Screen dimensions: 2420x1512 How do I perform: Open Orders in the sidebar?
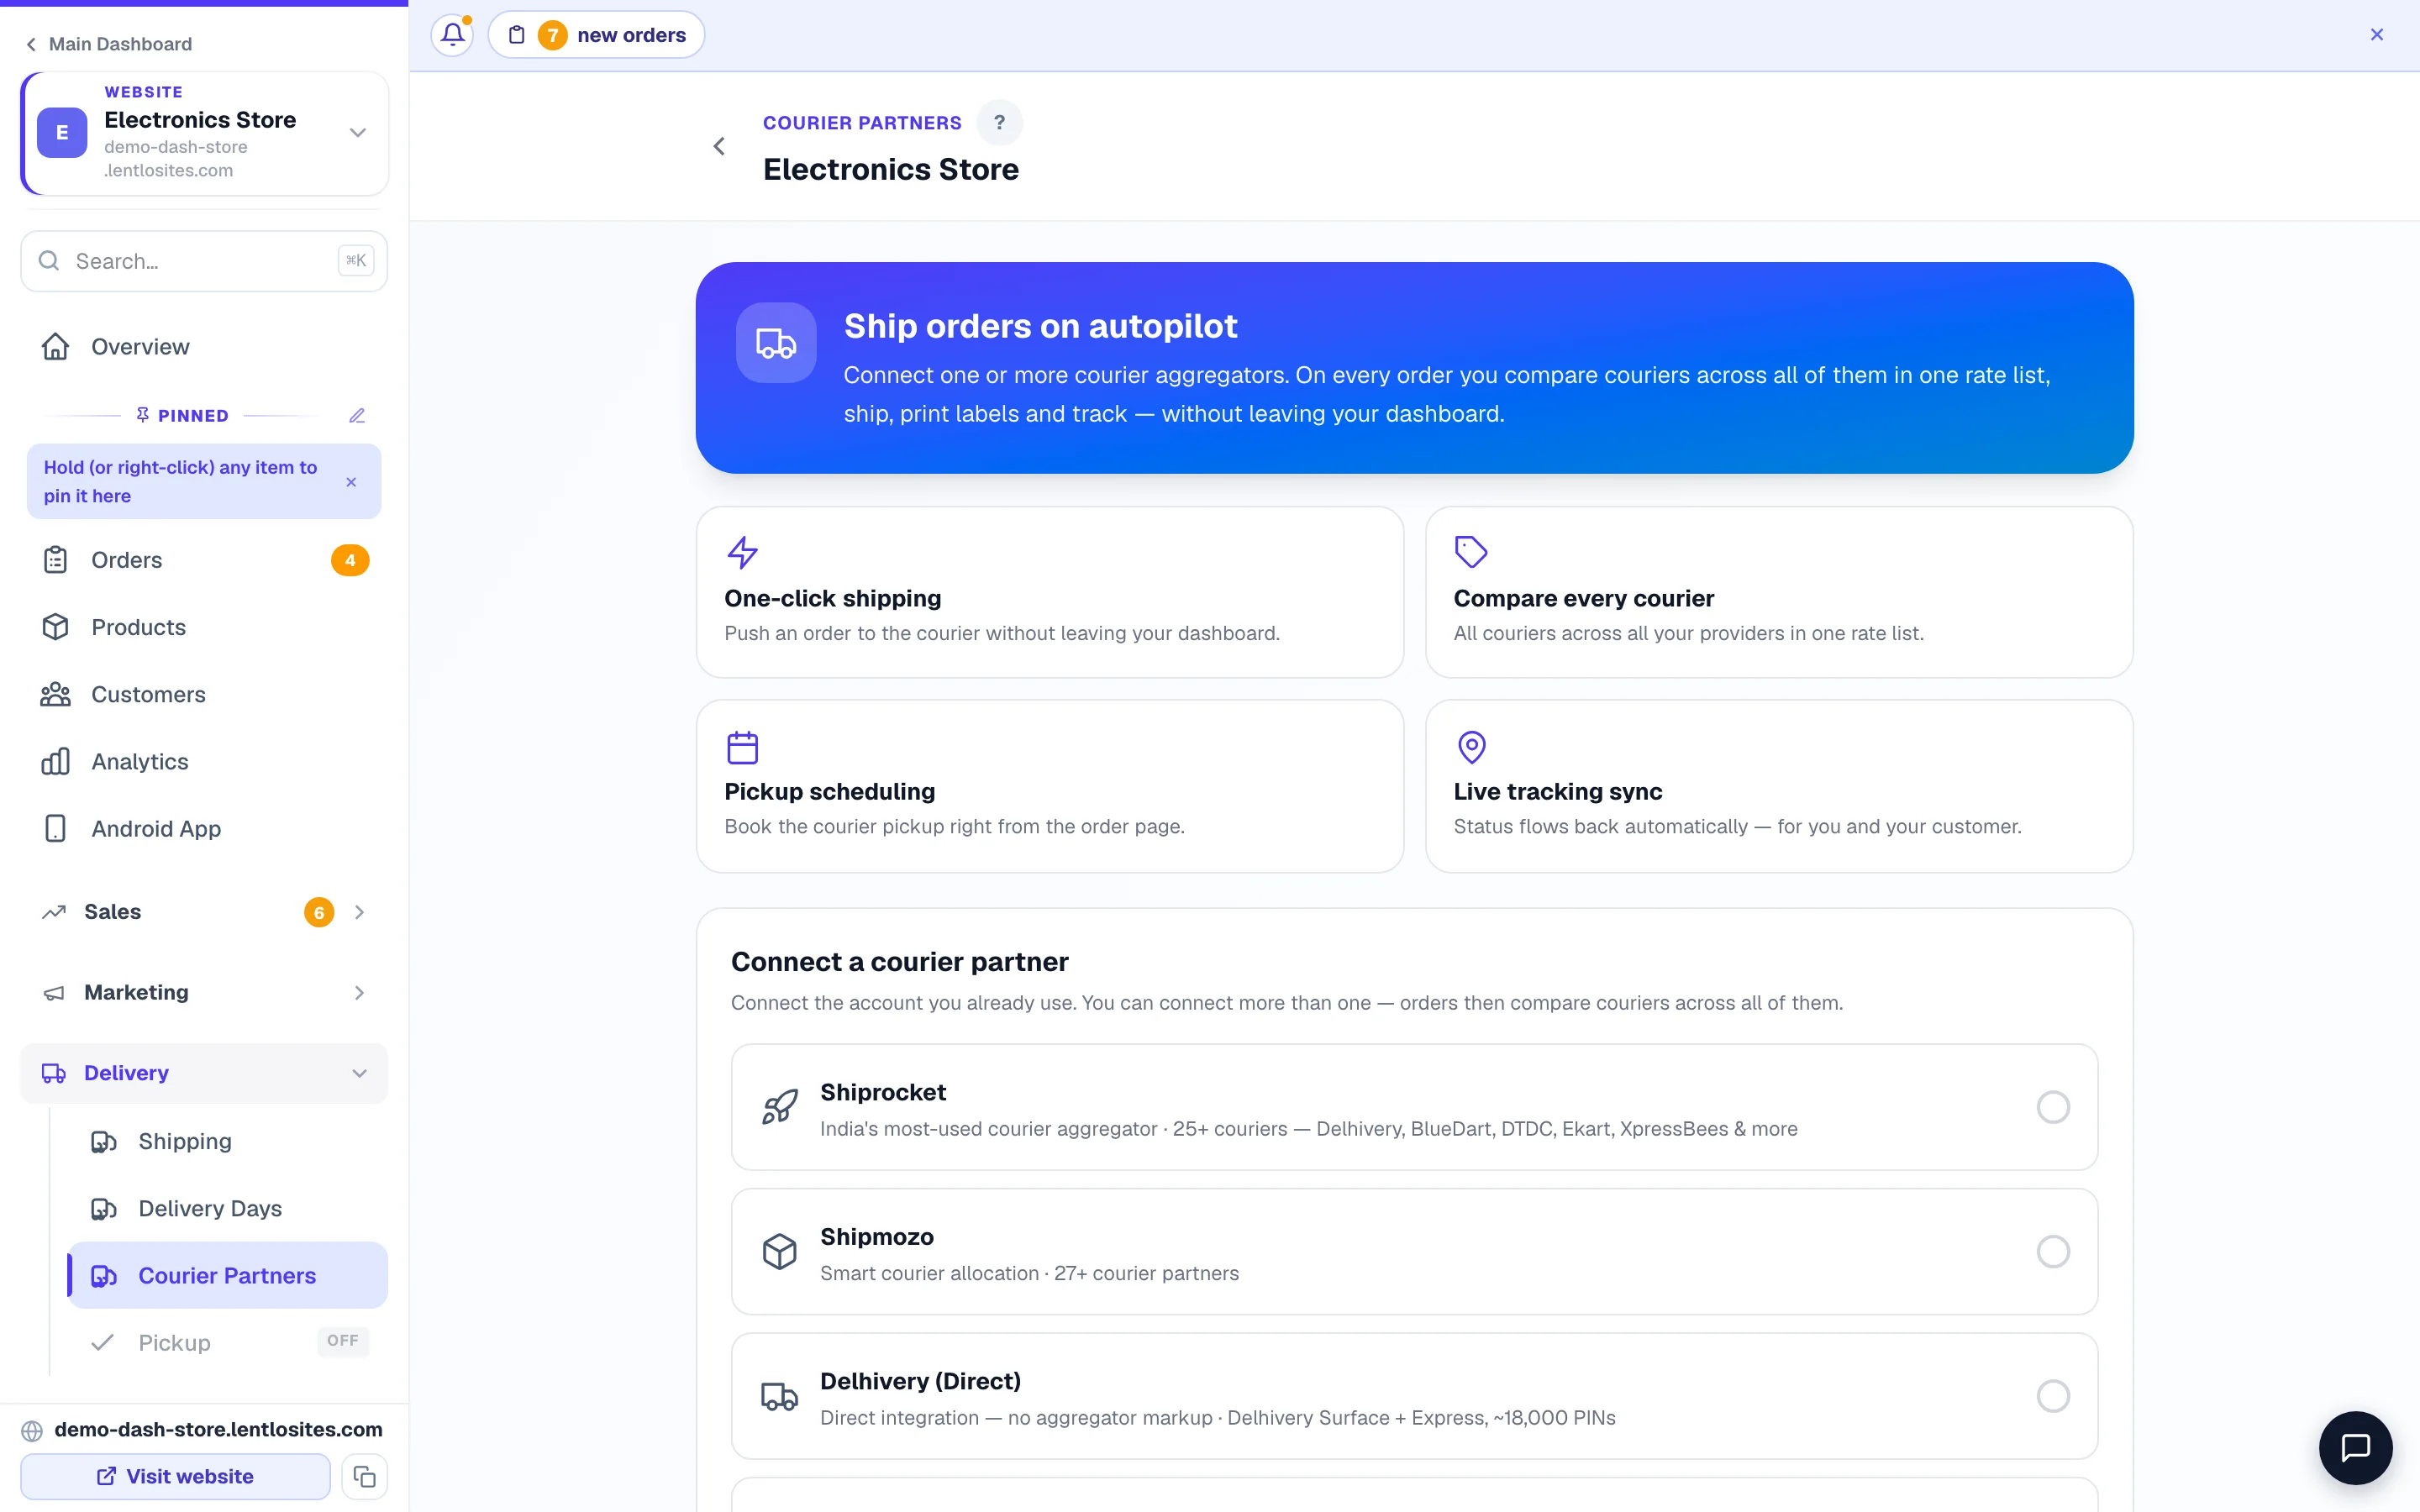pos(204,560)
